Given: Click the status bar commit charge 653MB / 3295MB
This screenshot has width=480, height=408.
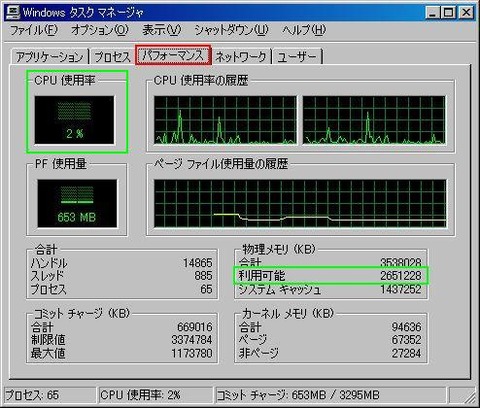Looking at the screenshot, I should (331, 395).
